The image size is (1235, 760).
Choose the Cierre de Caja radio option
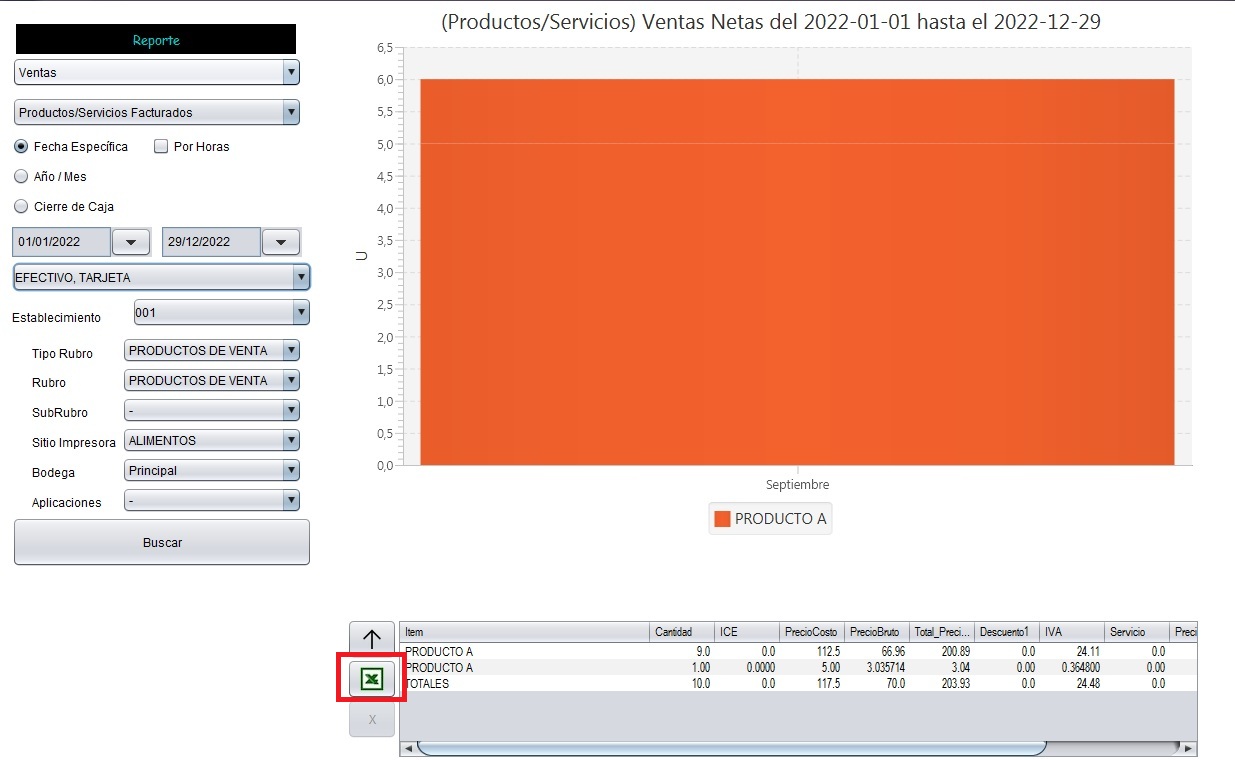tap(21, 206)
